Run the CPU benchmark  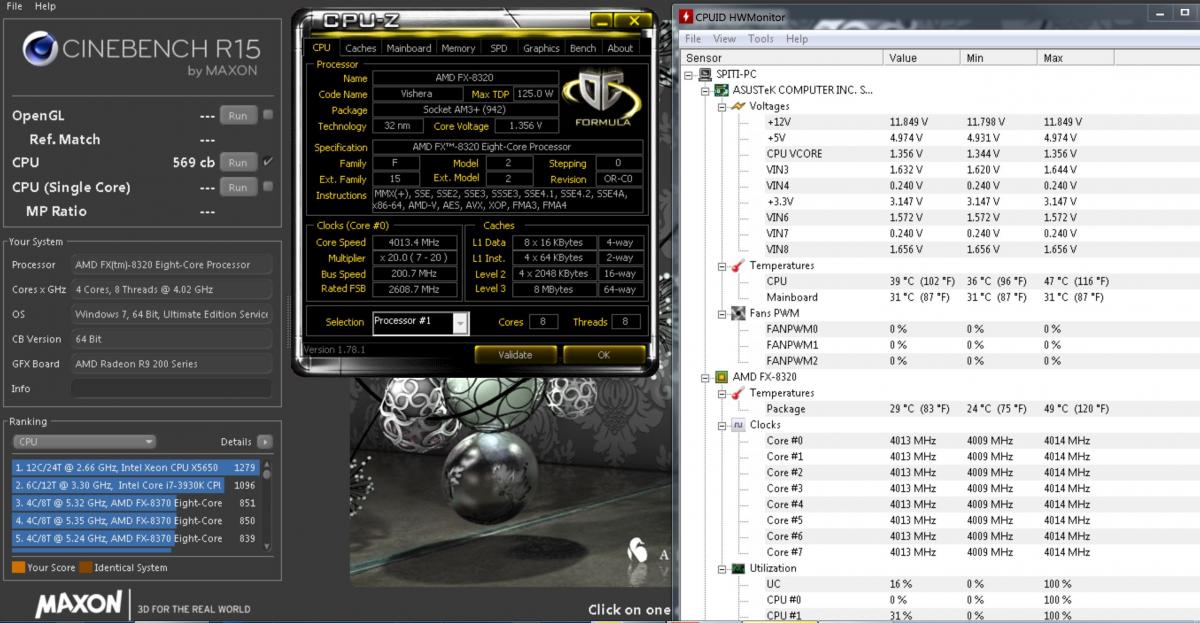click(238, 162)
